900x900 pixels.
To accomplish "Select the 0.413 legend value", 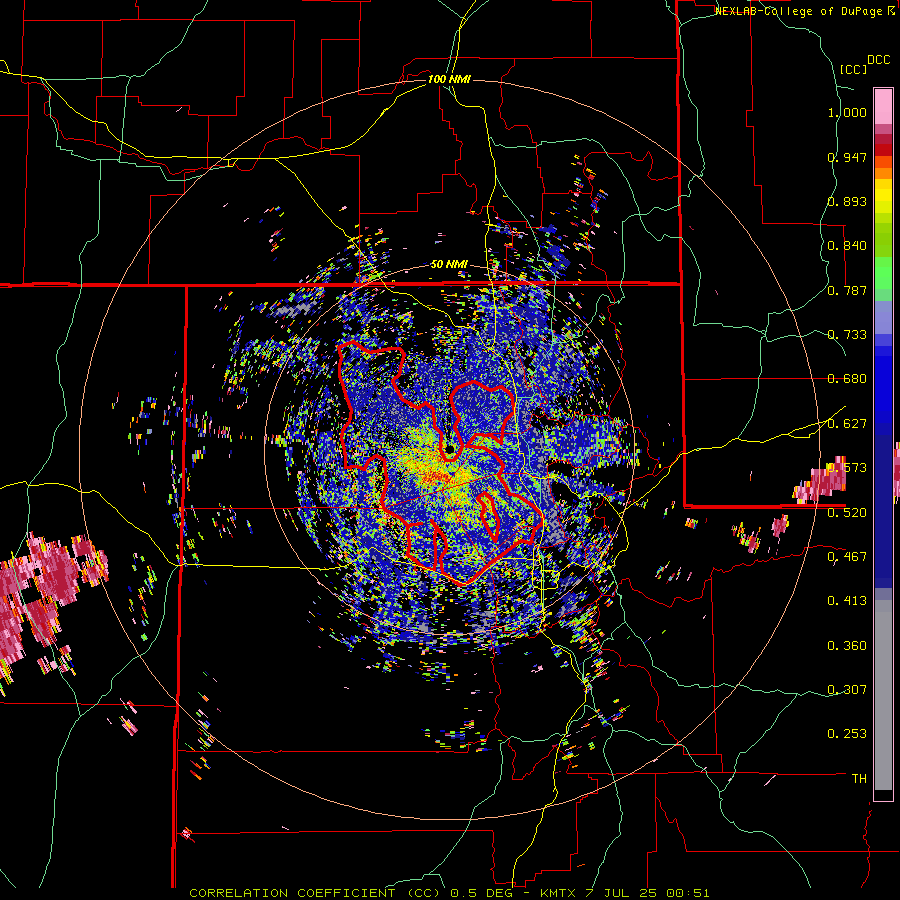I will pyautogui.click(x=847, y=601).
